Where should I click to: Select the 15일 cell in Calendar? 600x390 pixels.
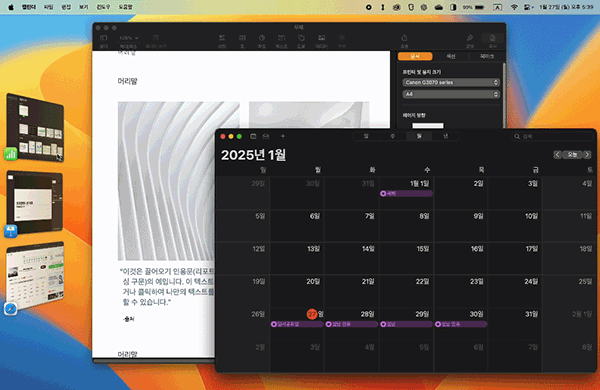point(406,258)
